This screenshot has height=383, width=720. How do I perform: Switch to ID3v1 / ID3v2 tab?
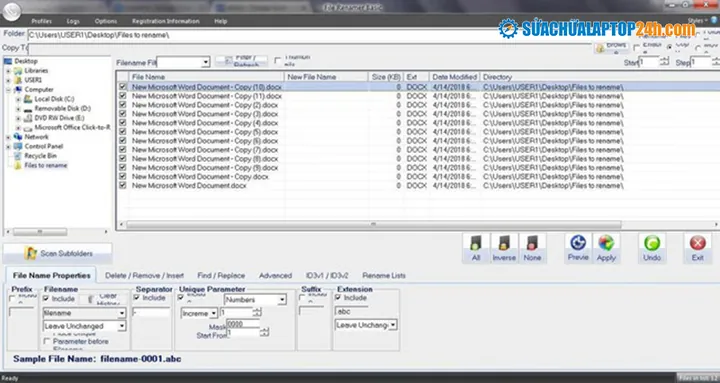tap(327, 276)
